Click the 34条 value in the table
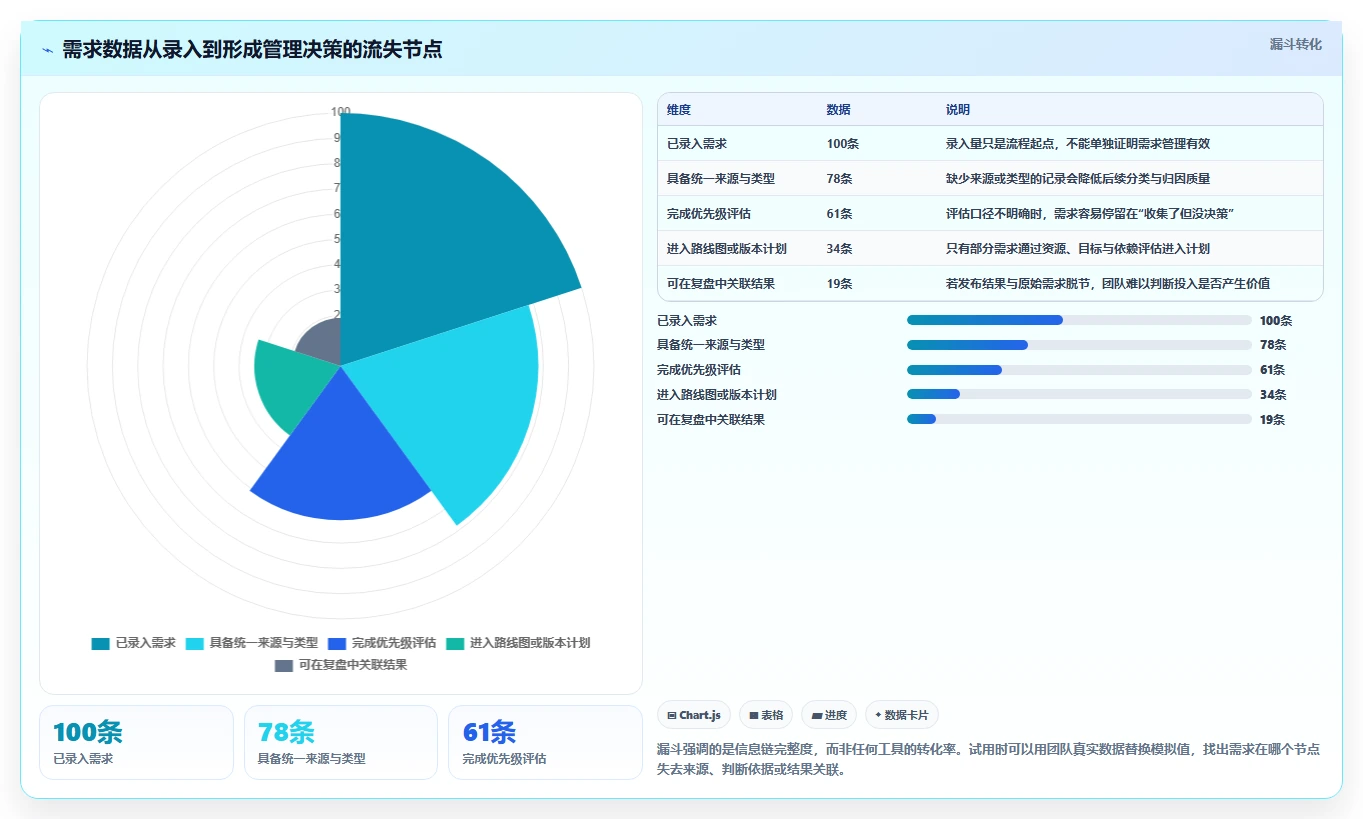1363x819 pixels. [x=839, y=249]
